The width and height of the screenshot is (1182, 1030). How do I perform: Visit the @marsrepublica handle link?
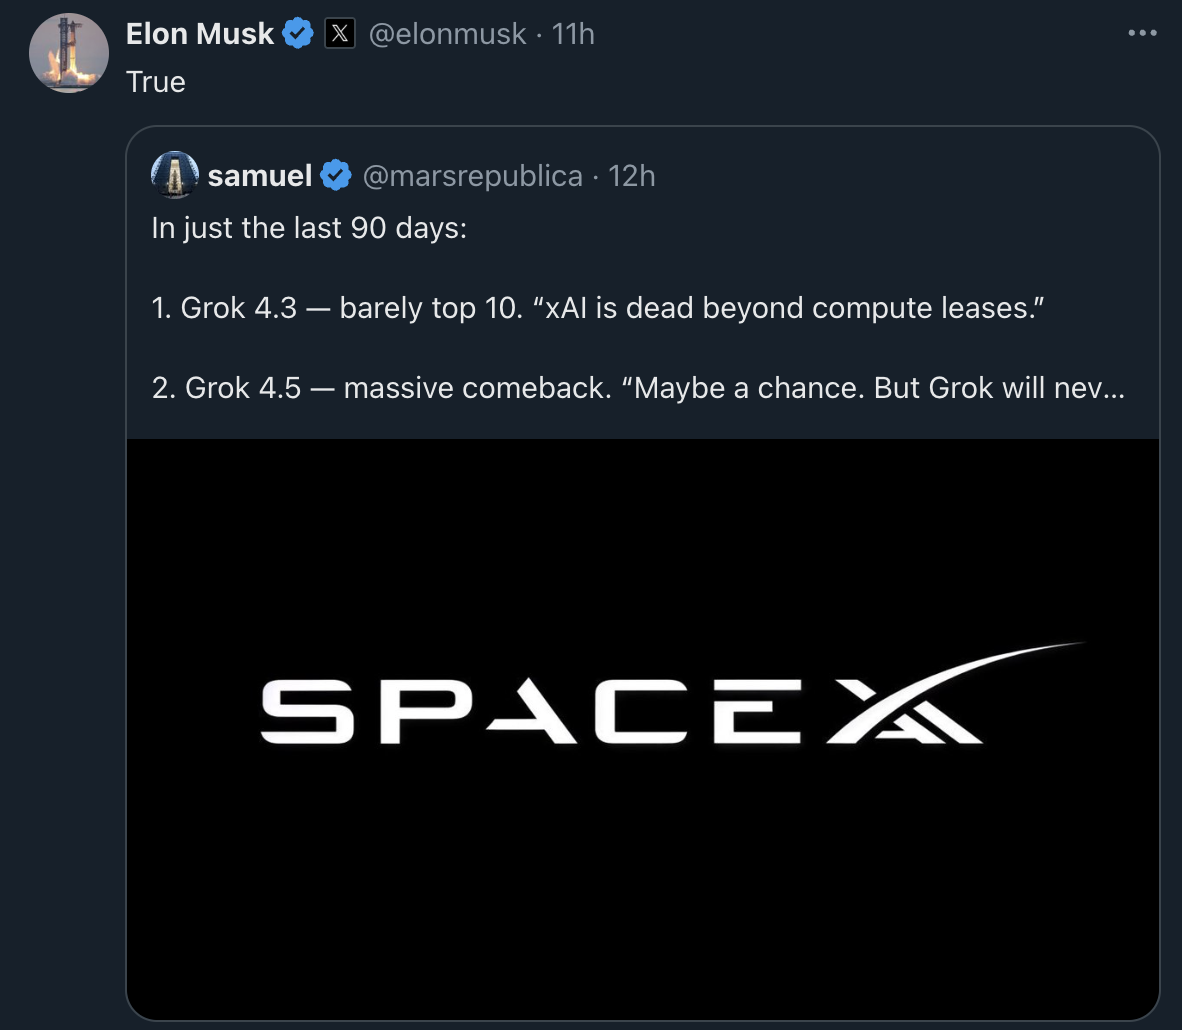473,176
